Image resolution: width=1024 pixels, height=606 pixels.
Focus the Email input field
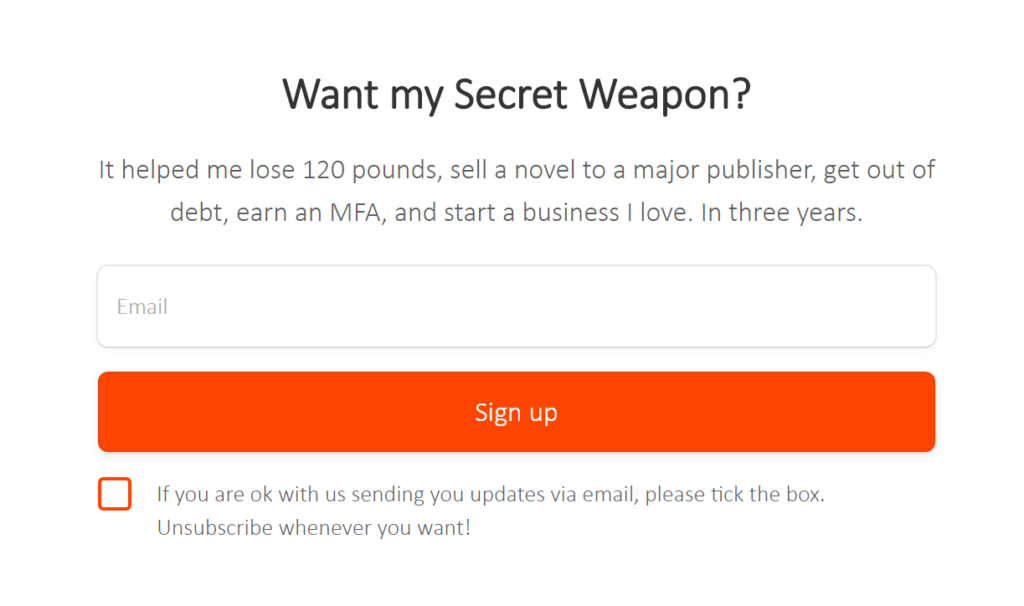click(x=517, y=306)
